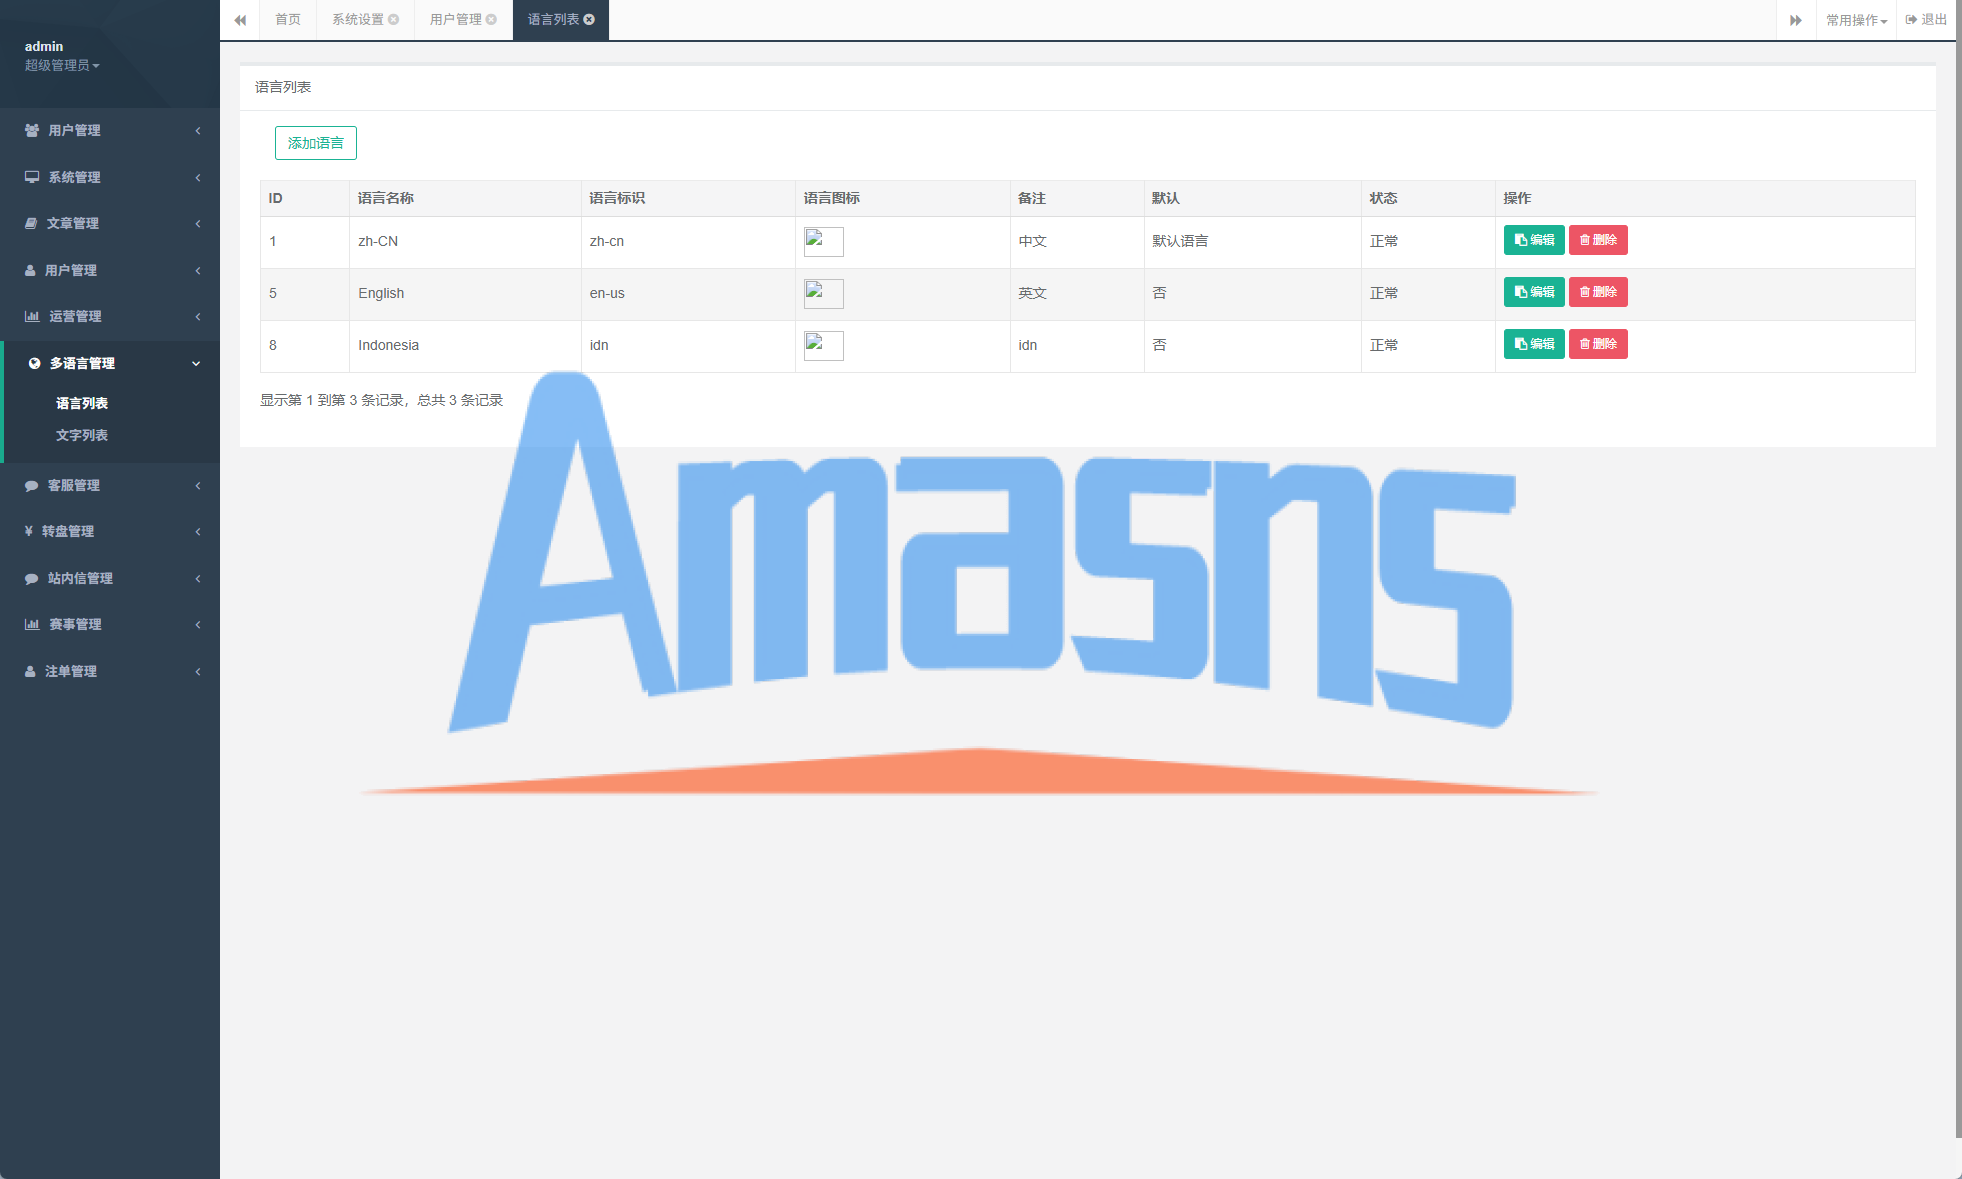Open 文字列表 in the sidebar submenu

pyautogui.click(x=82, y=435)
